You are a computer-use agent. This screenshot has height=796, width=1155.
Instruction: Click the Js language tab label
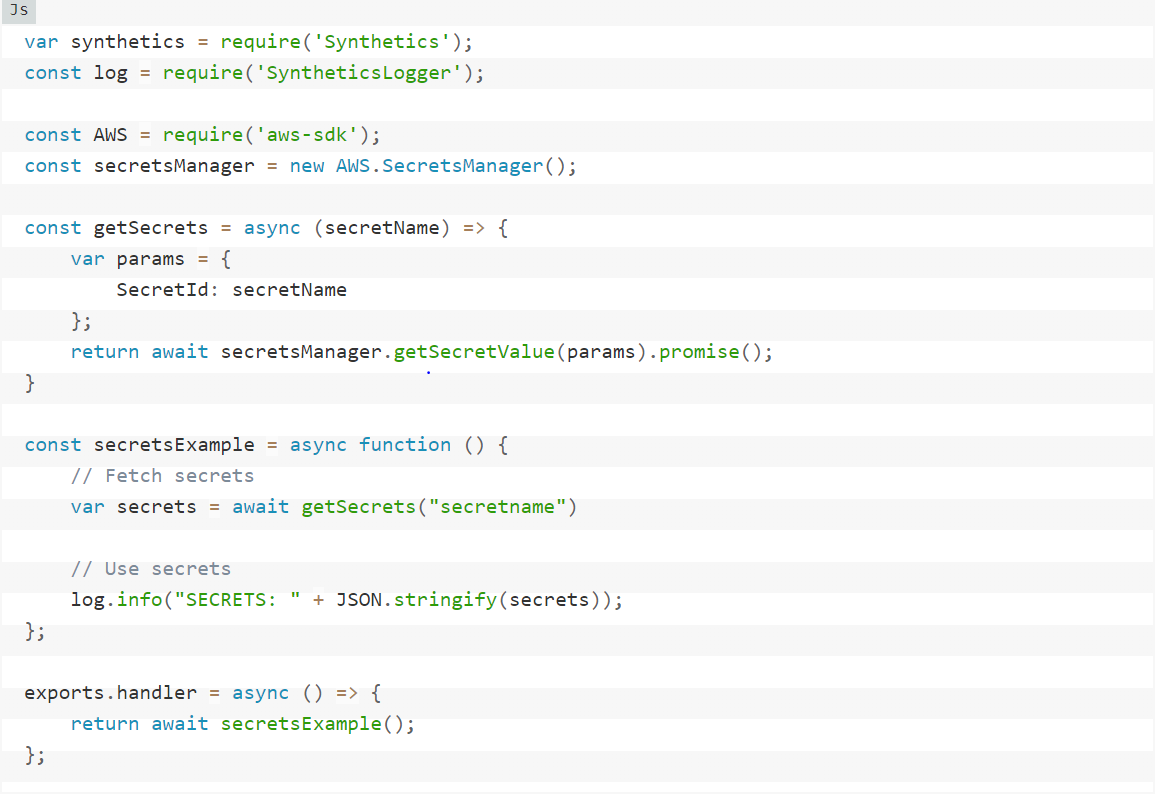18,11
